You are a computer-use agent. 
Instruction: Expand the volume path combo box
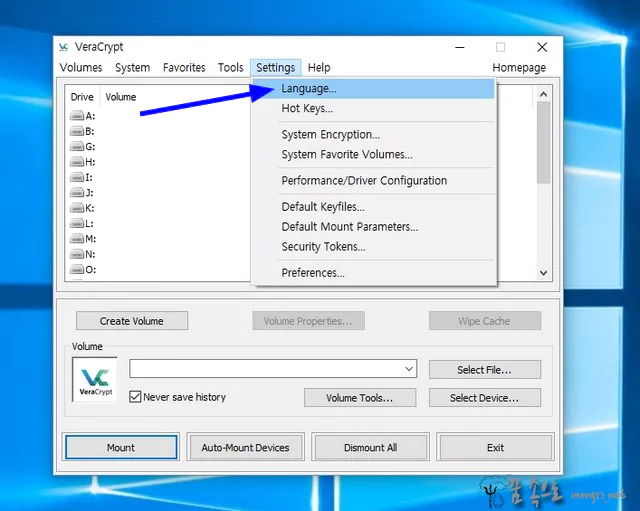click(x=409, y=369)
